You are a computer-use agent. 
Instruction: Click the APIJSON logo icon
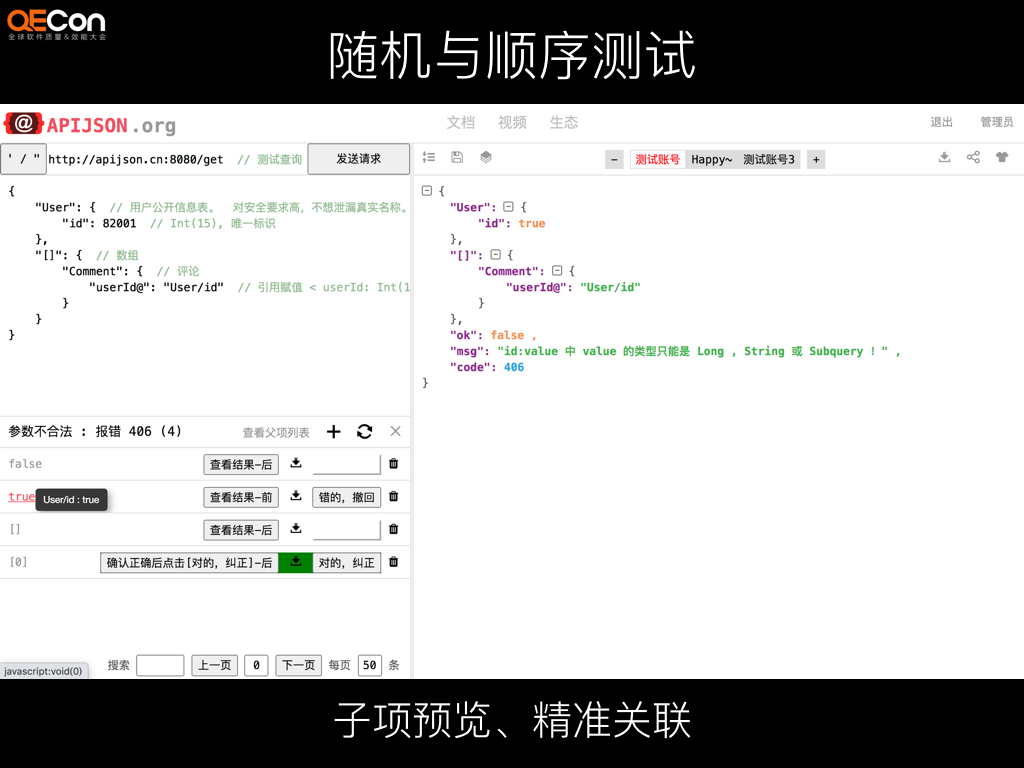(x=23, y=124)
